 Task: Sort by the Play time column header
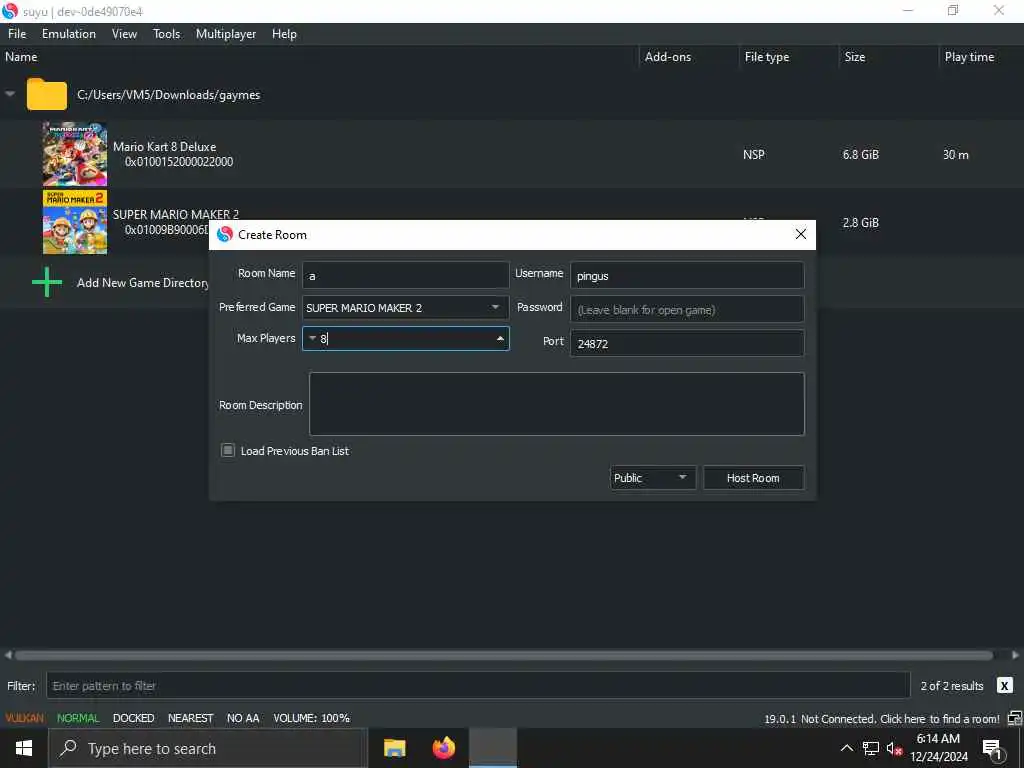[x=969, y=57]
